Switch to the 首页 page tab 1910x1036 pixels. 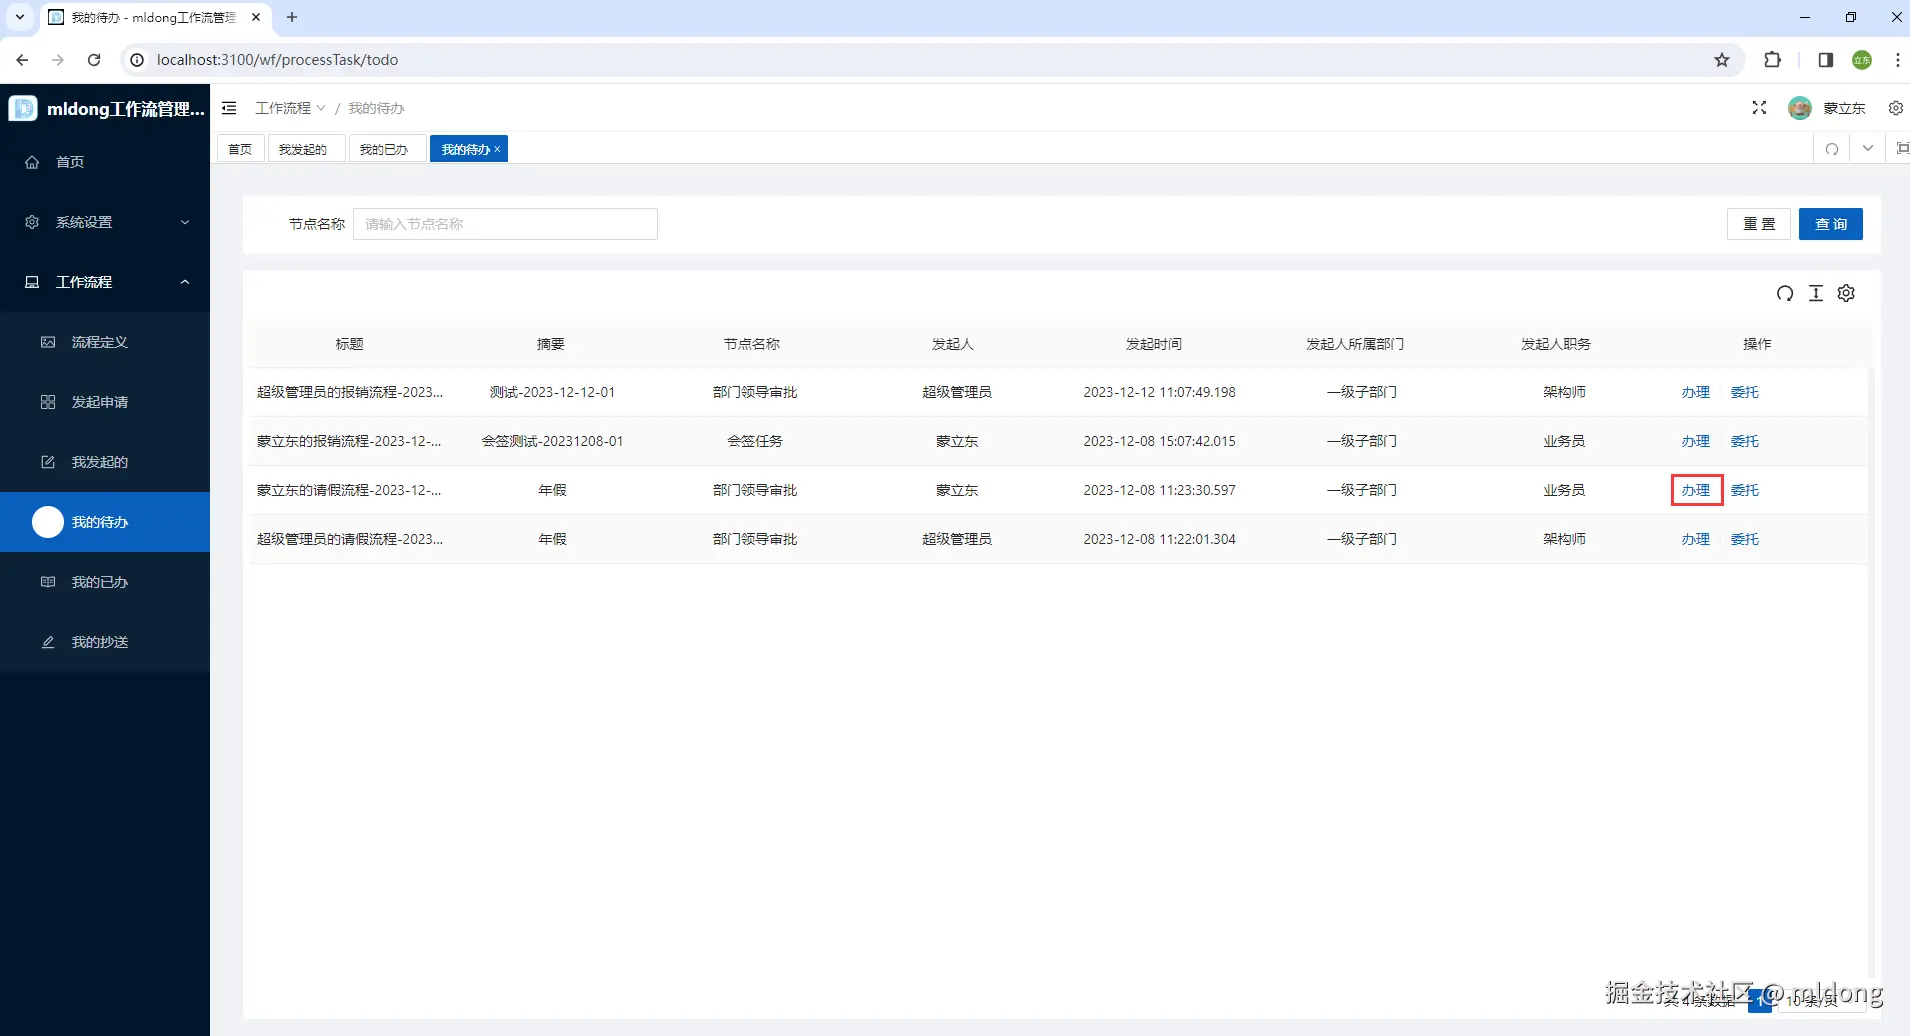tap(241, 149)
